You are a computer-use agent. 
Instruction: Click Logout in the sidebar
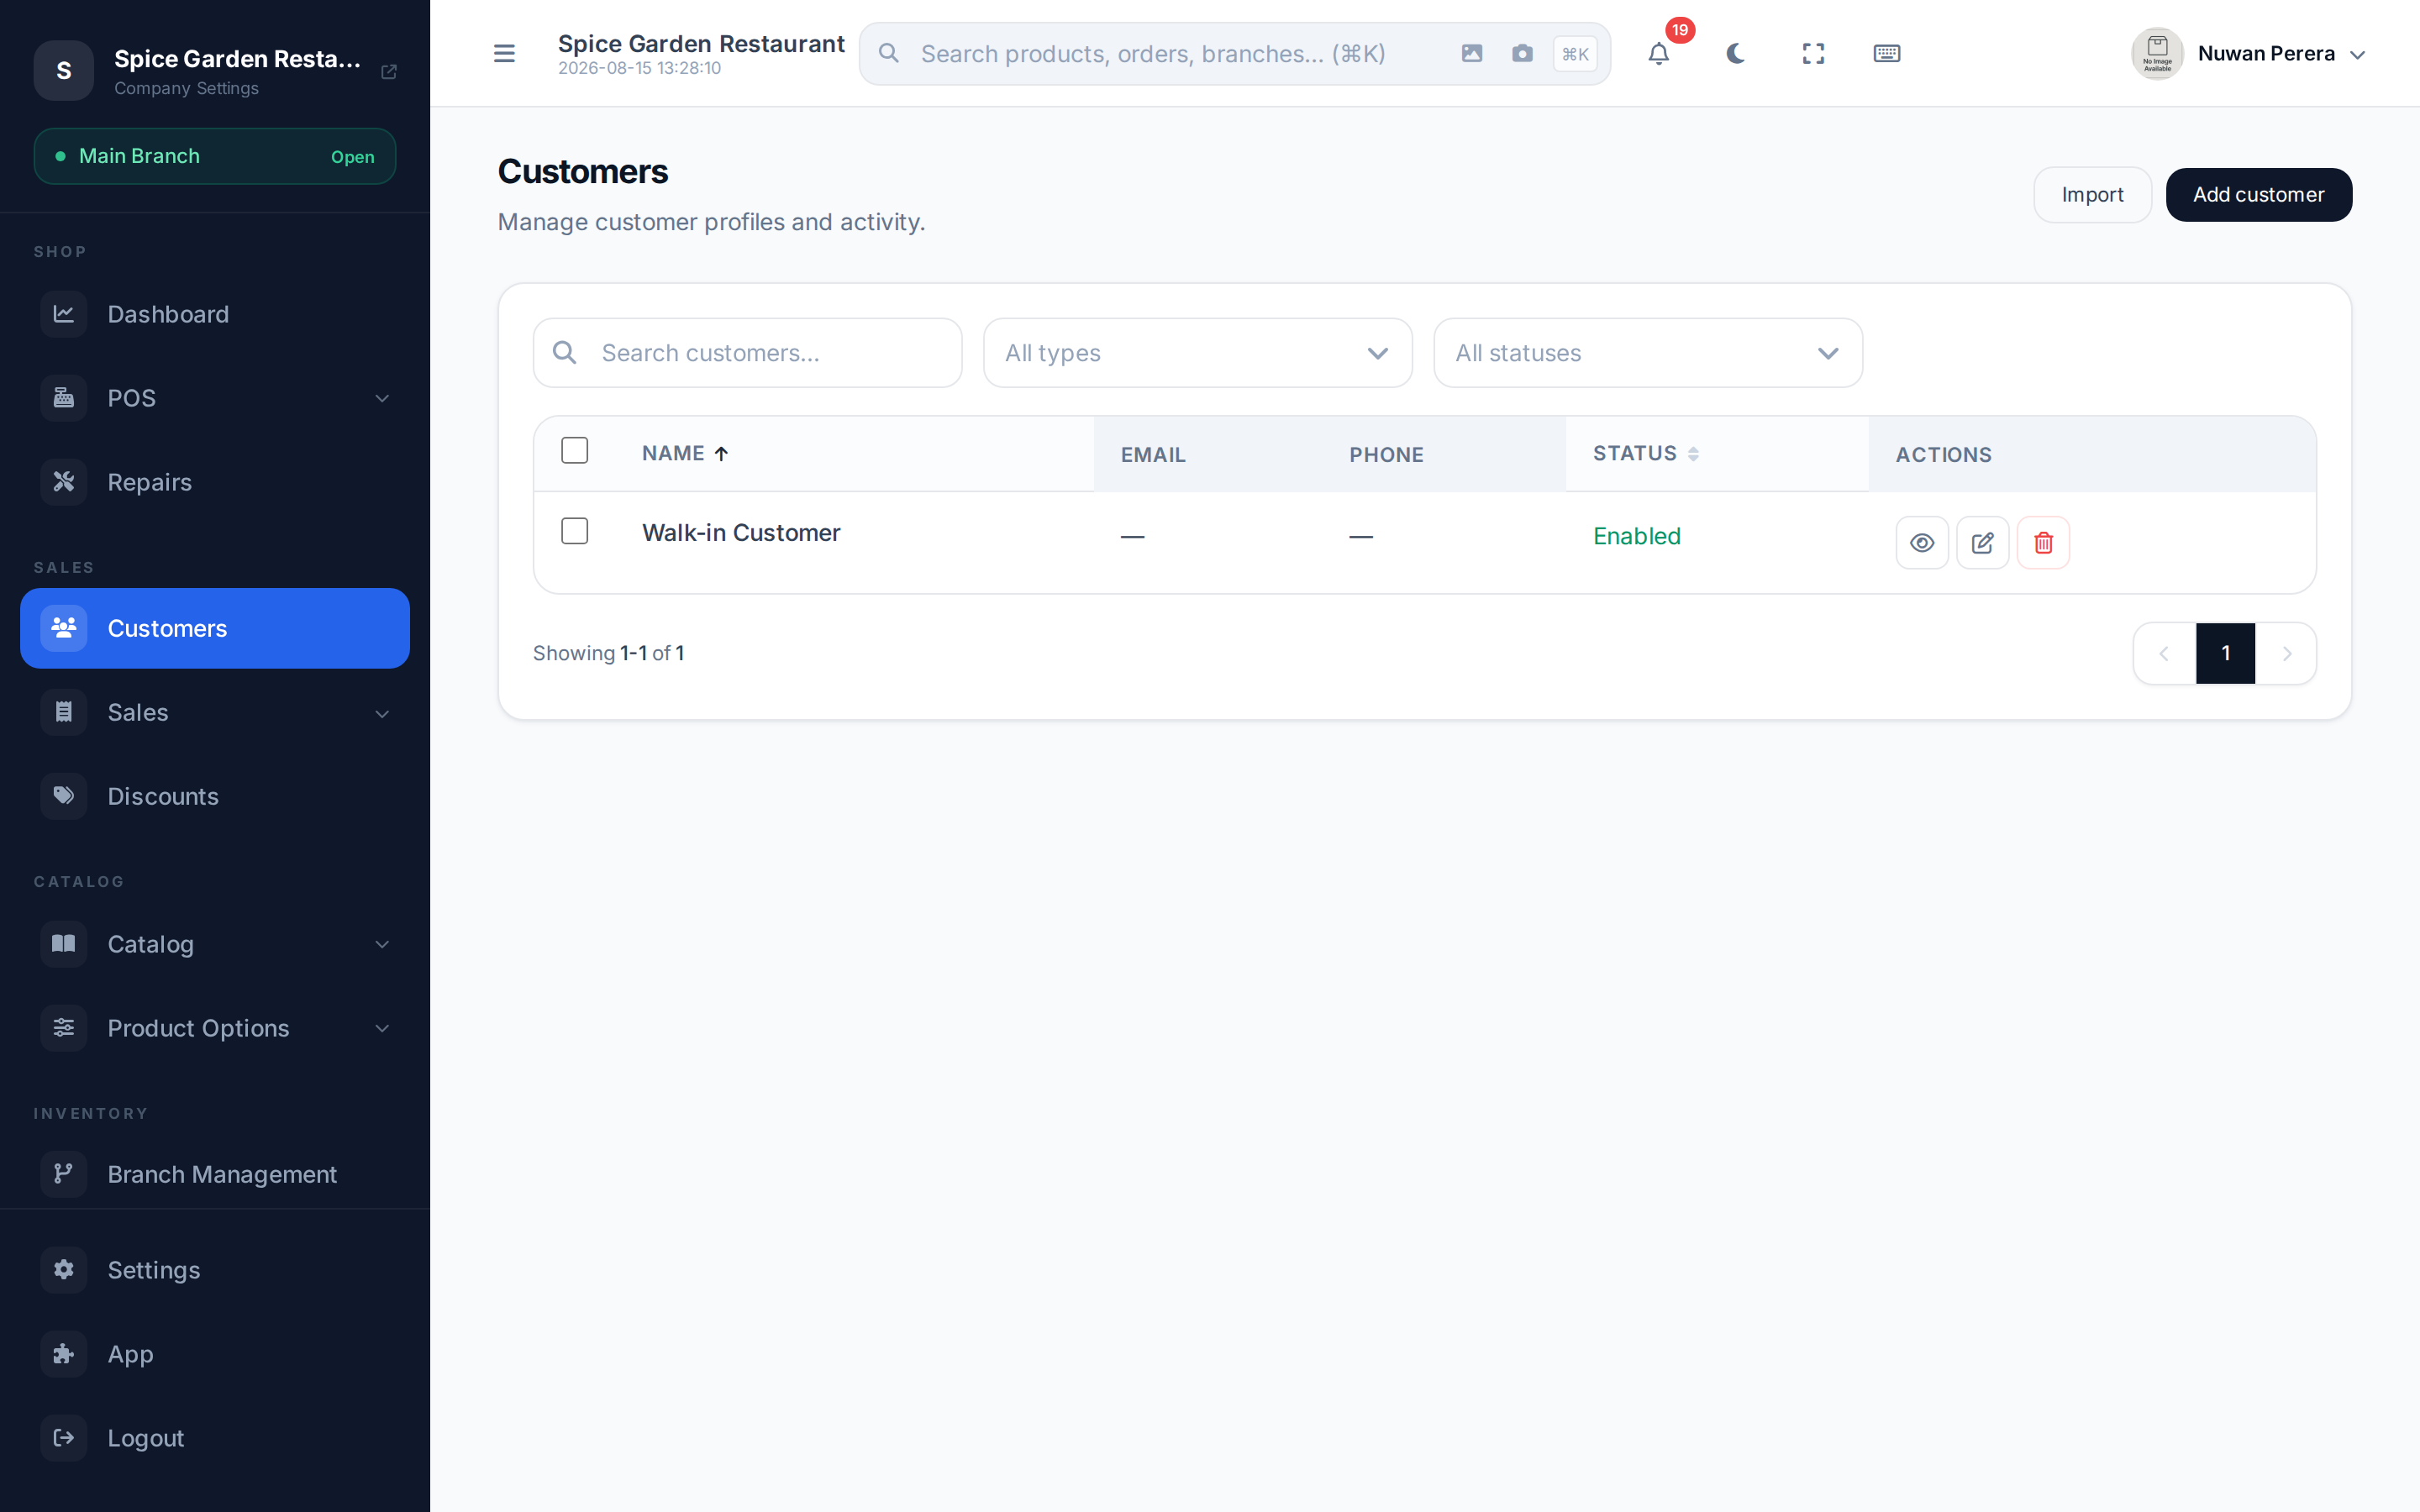215,1438
